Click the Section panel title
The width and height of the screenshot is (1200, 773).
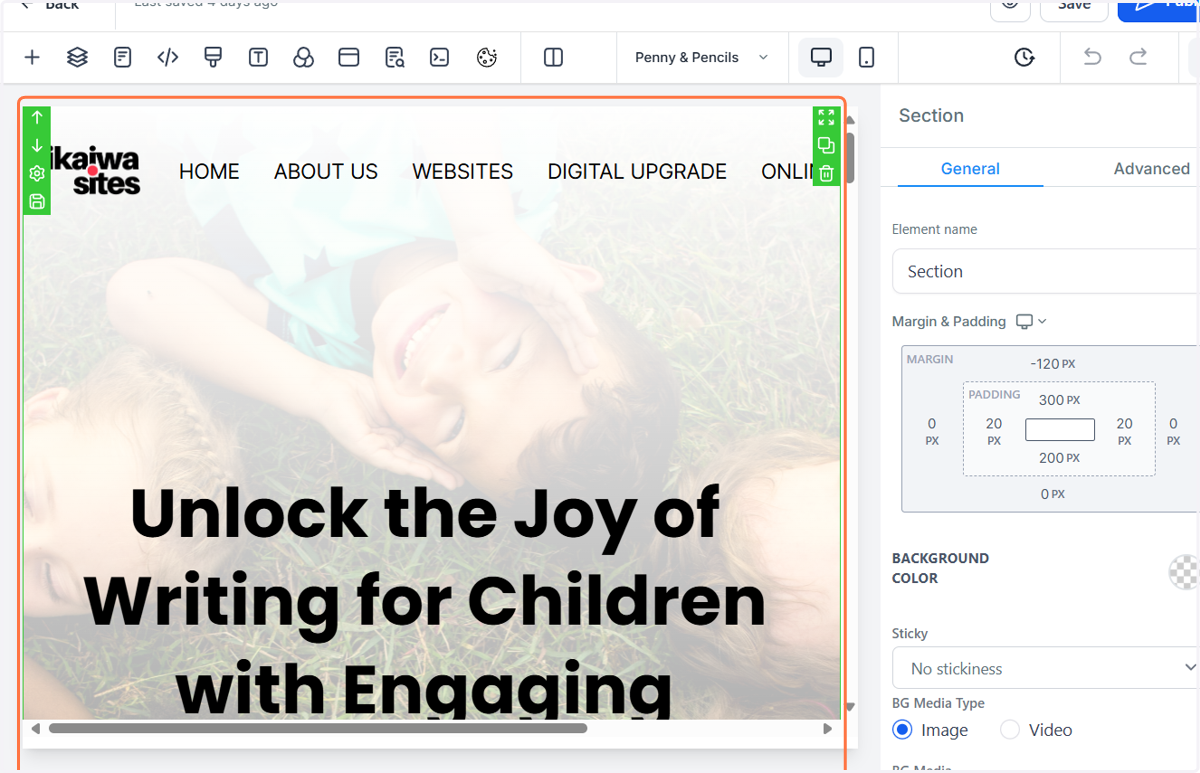931,116
